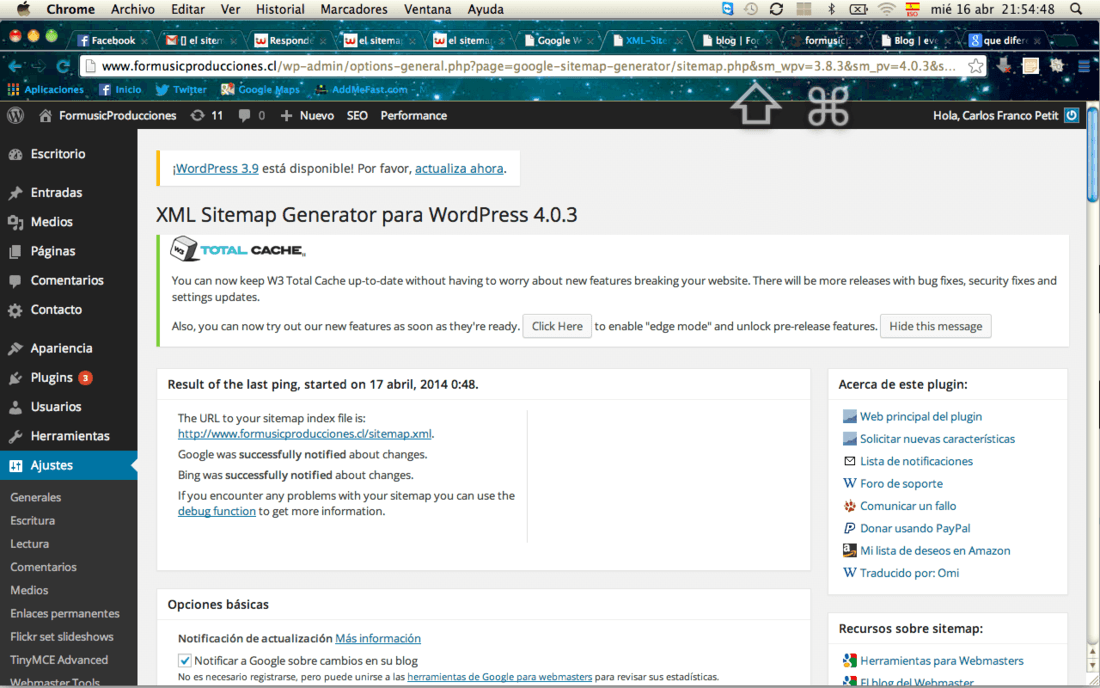Open Herramientas para Webmasters link

941,661
